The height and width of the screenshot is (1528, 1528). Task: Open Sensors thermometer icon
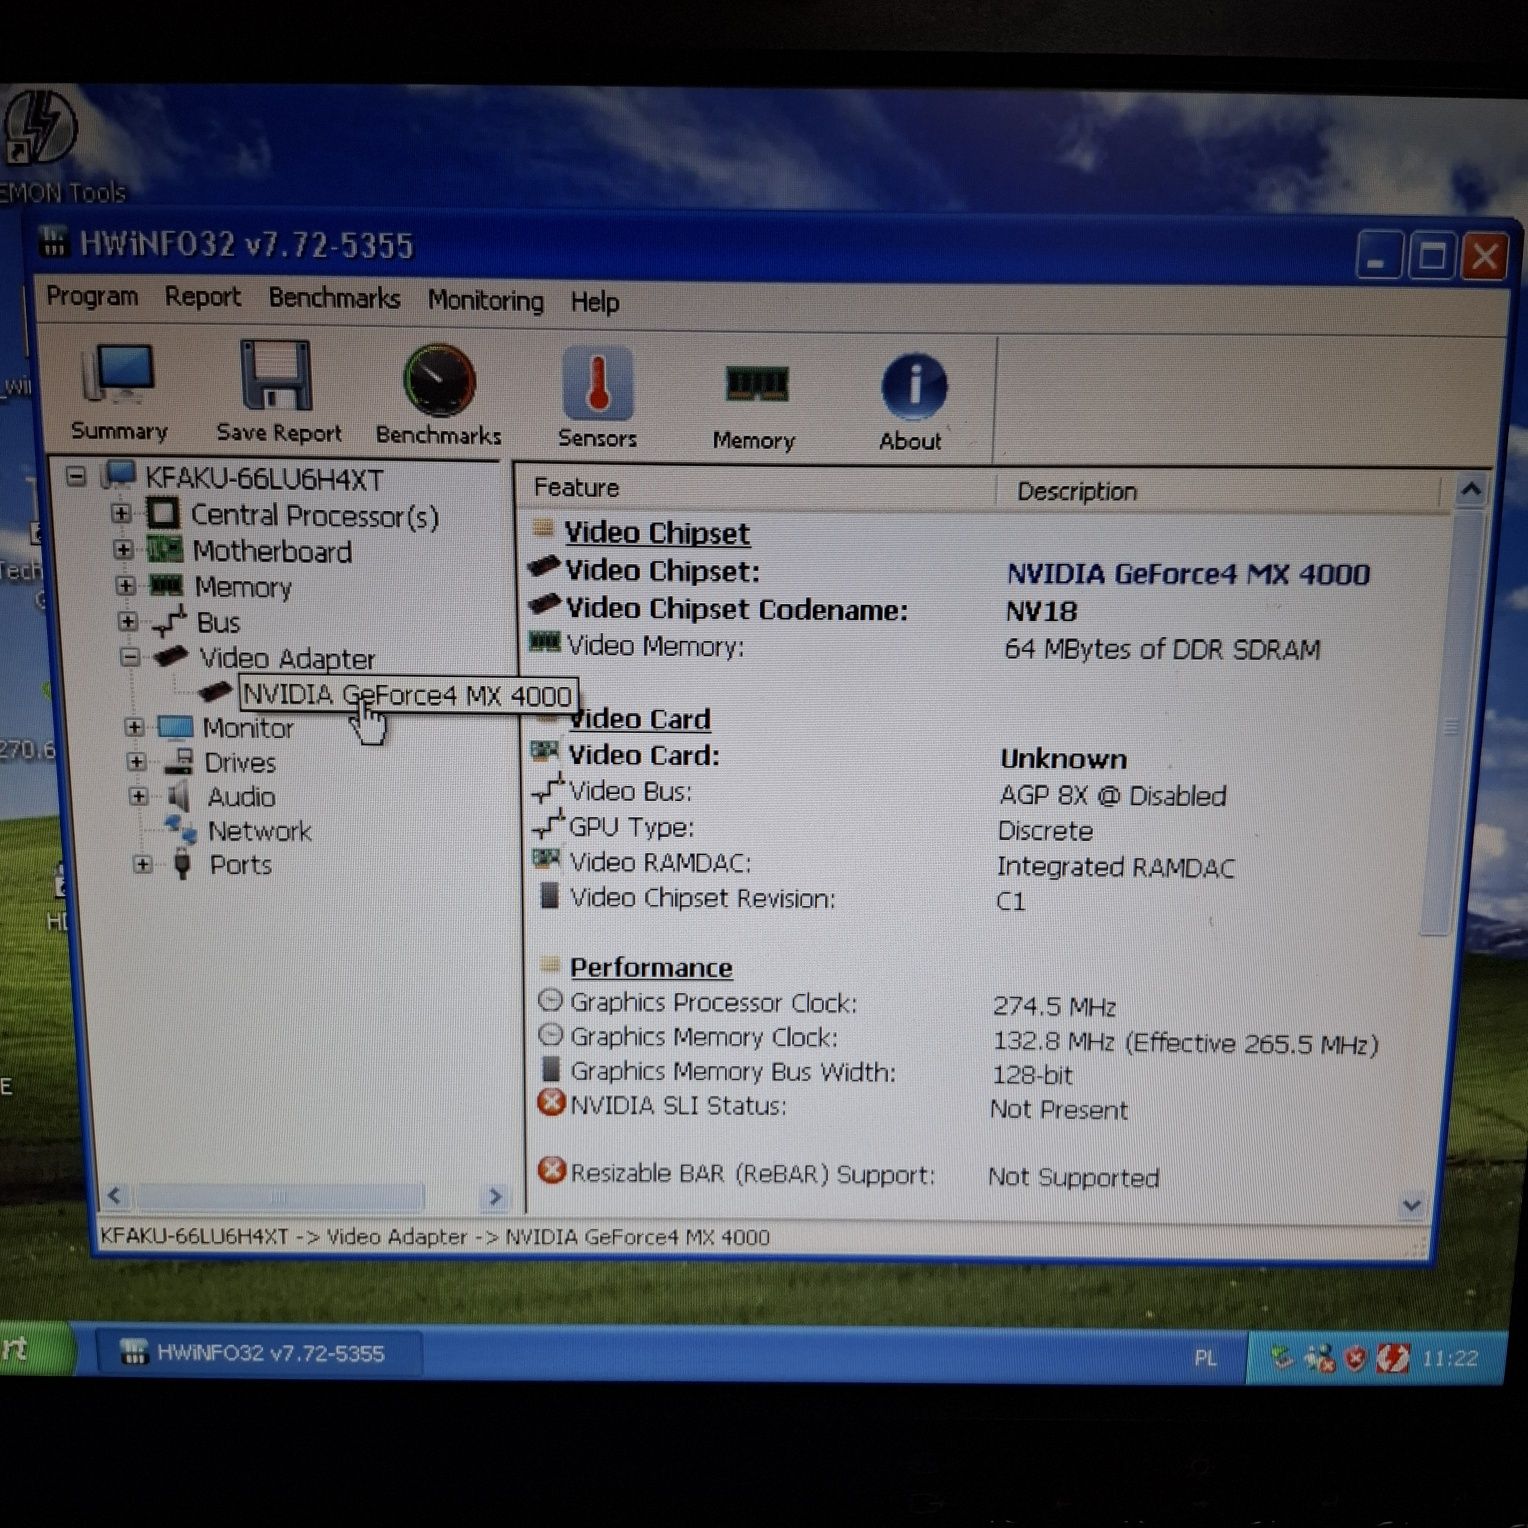pos(597,383)
